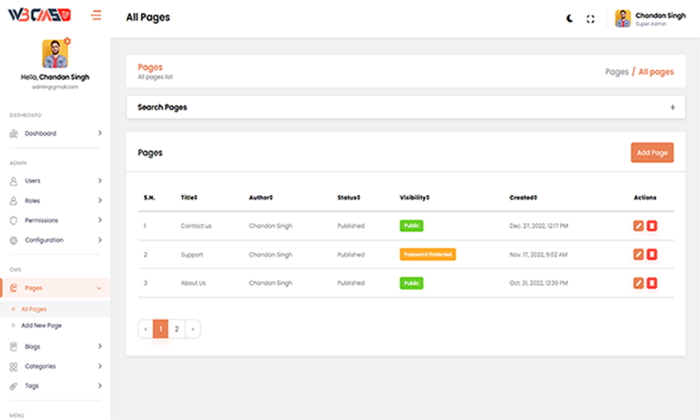This screenshot has height=420, width=700.
Task: Click Pages breadcrumb link
Action: (617, 72)
